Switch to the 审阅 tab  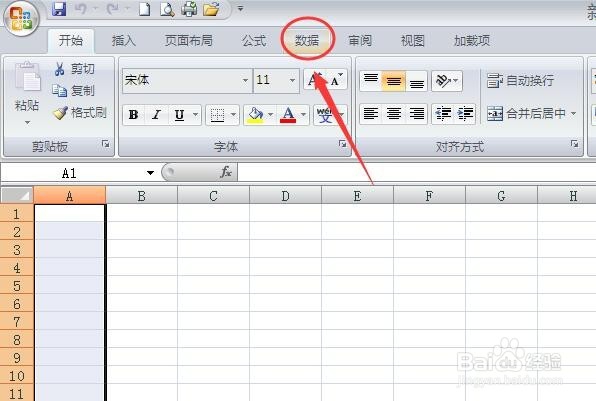coord(360,40)
